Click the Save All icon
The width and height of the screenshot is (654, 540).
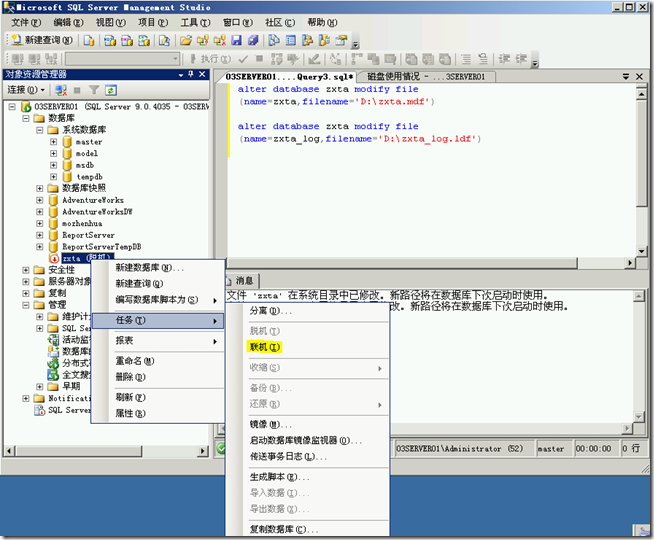click(x=253, y=40)
